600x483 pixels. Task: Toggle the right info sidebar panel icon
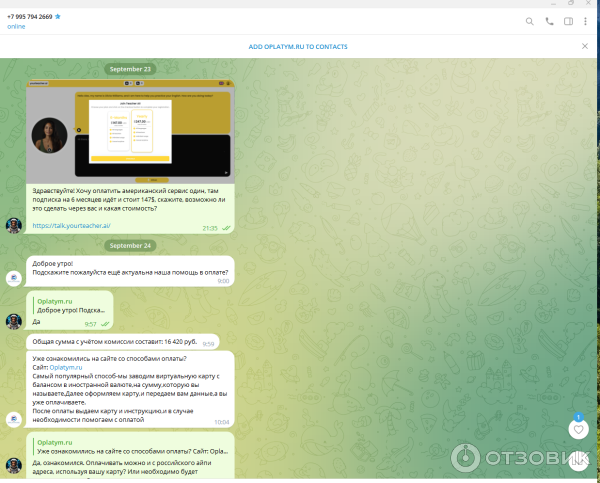click(x=568, y=21)
